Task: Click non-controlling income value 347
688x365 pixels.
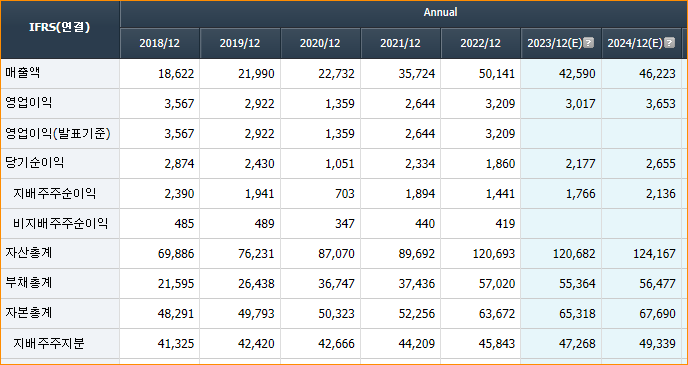Action: (345, 223)
